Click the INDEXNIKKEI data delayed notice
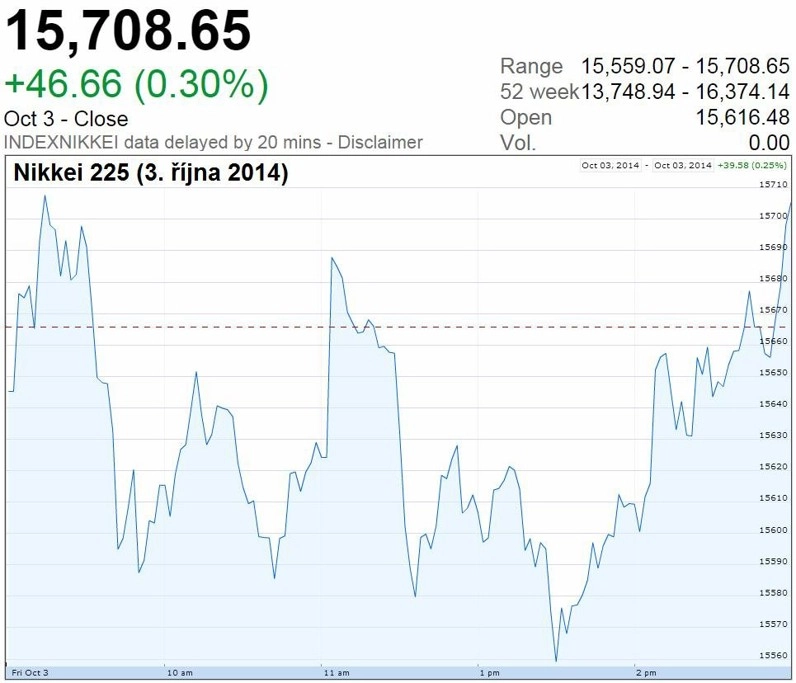 tap(162, 142)
